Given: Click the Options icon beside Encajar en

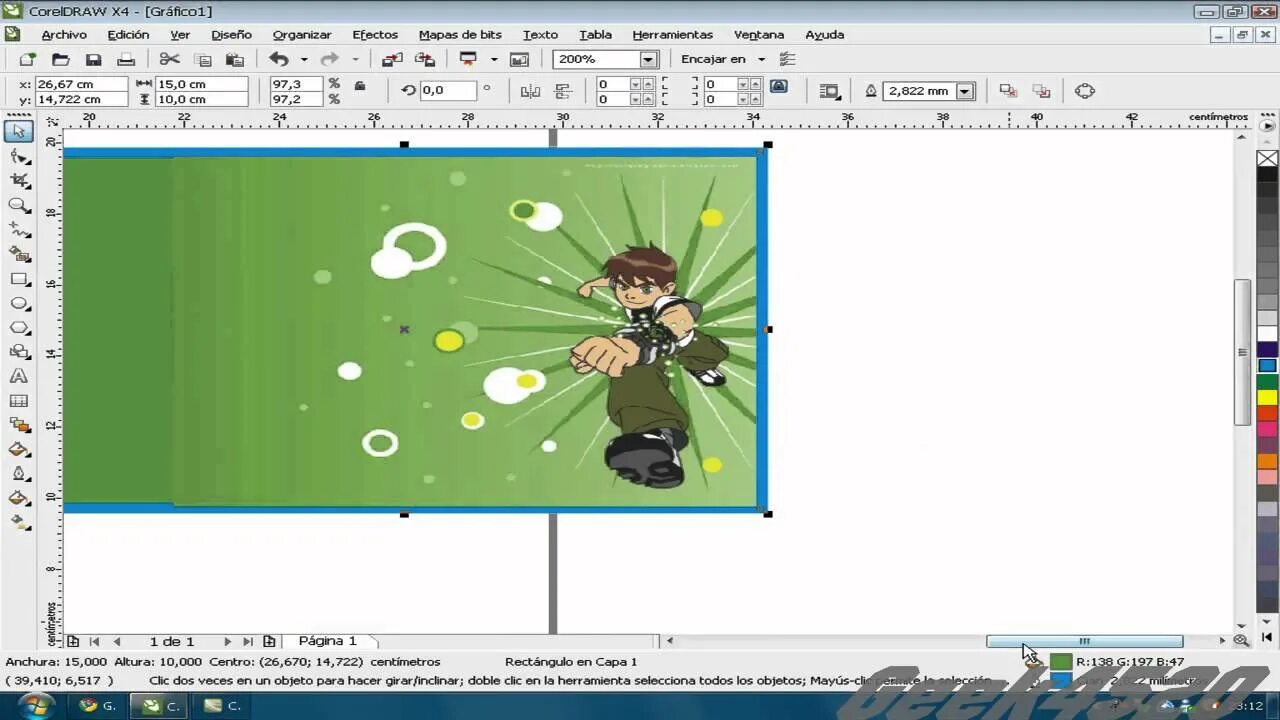Looking at the screenshot, I should (x=788, y=60).
